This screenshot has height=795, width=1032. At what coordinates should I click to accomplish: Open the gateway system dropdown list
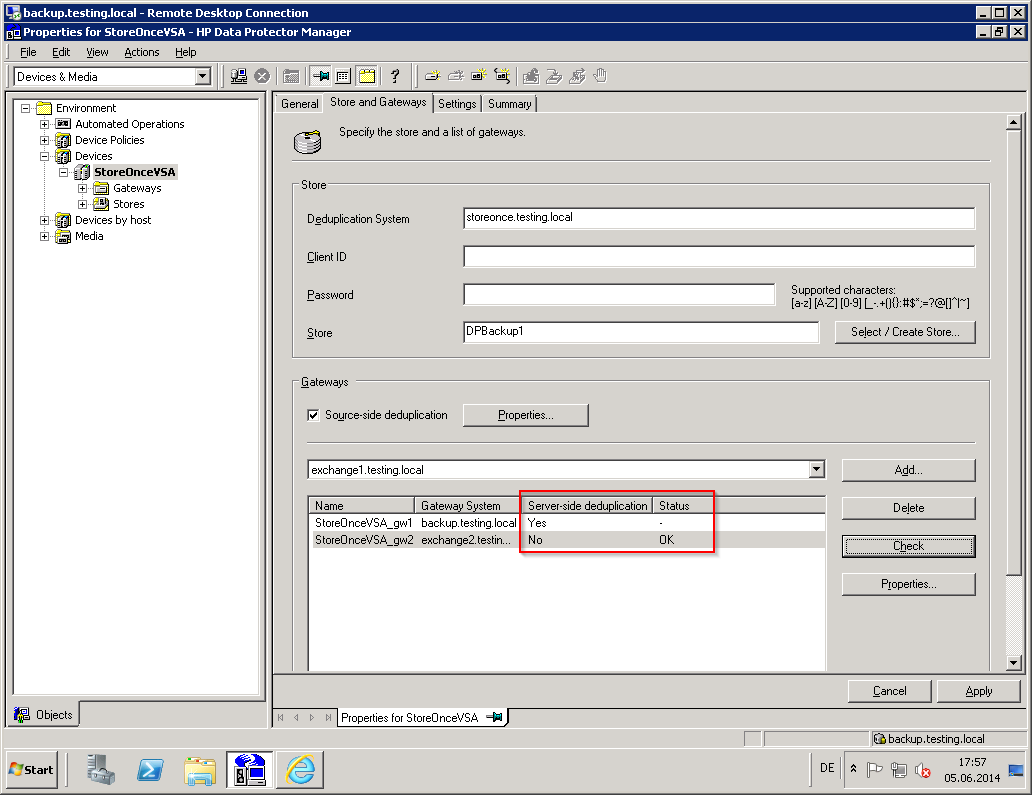[816, 469]
